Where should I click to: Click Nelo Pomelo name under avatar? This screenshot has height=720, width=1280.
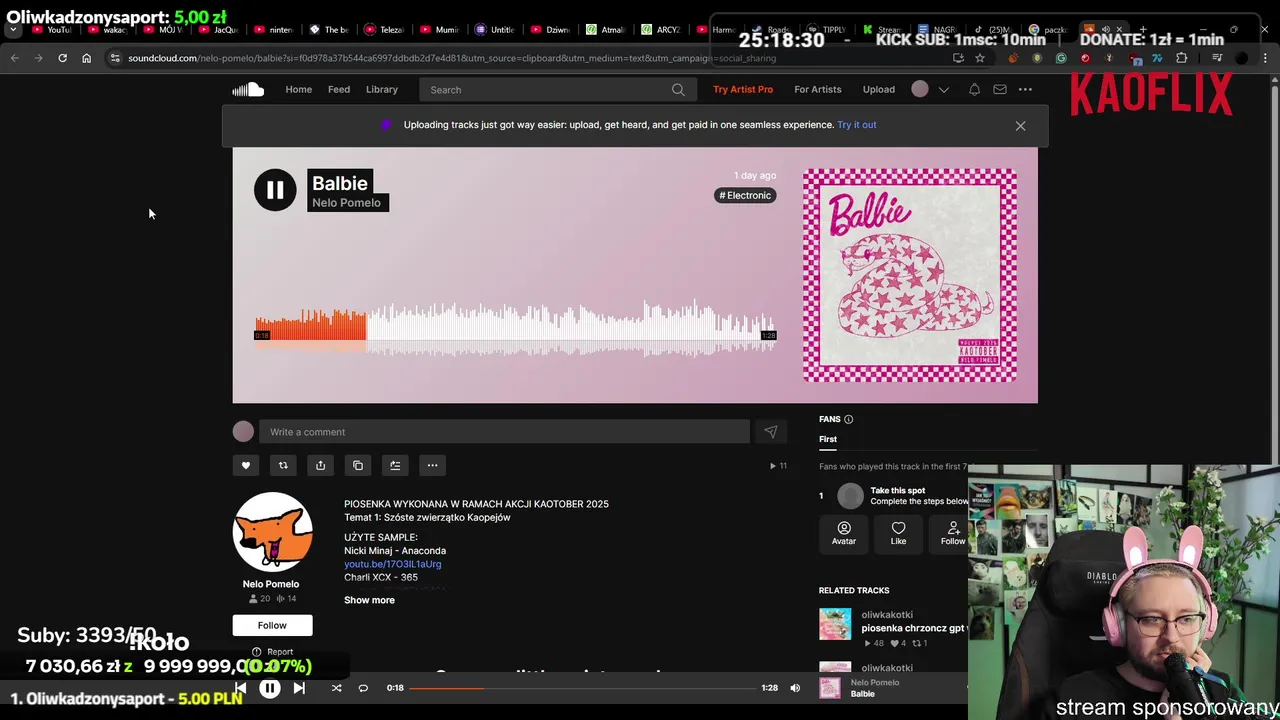271,584
